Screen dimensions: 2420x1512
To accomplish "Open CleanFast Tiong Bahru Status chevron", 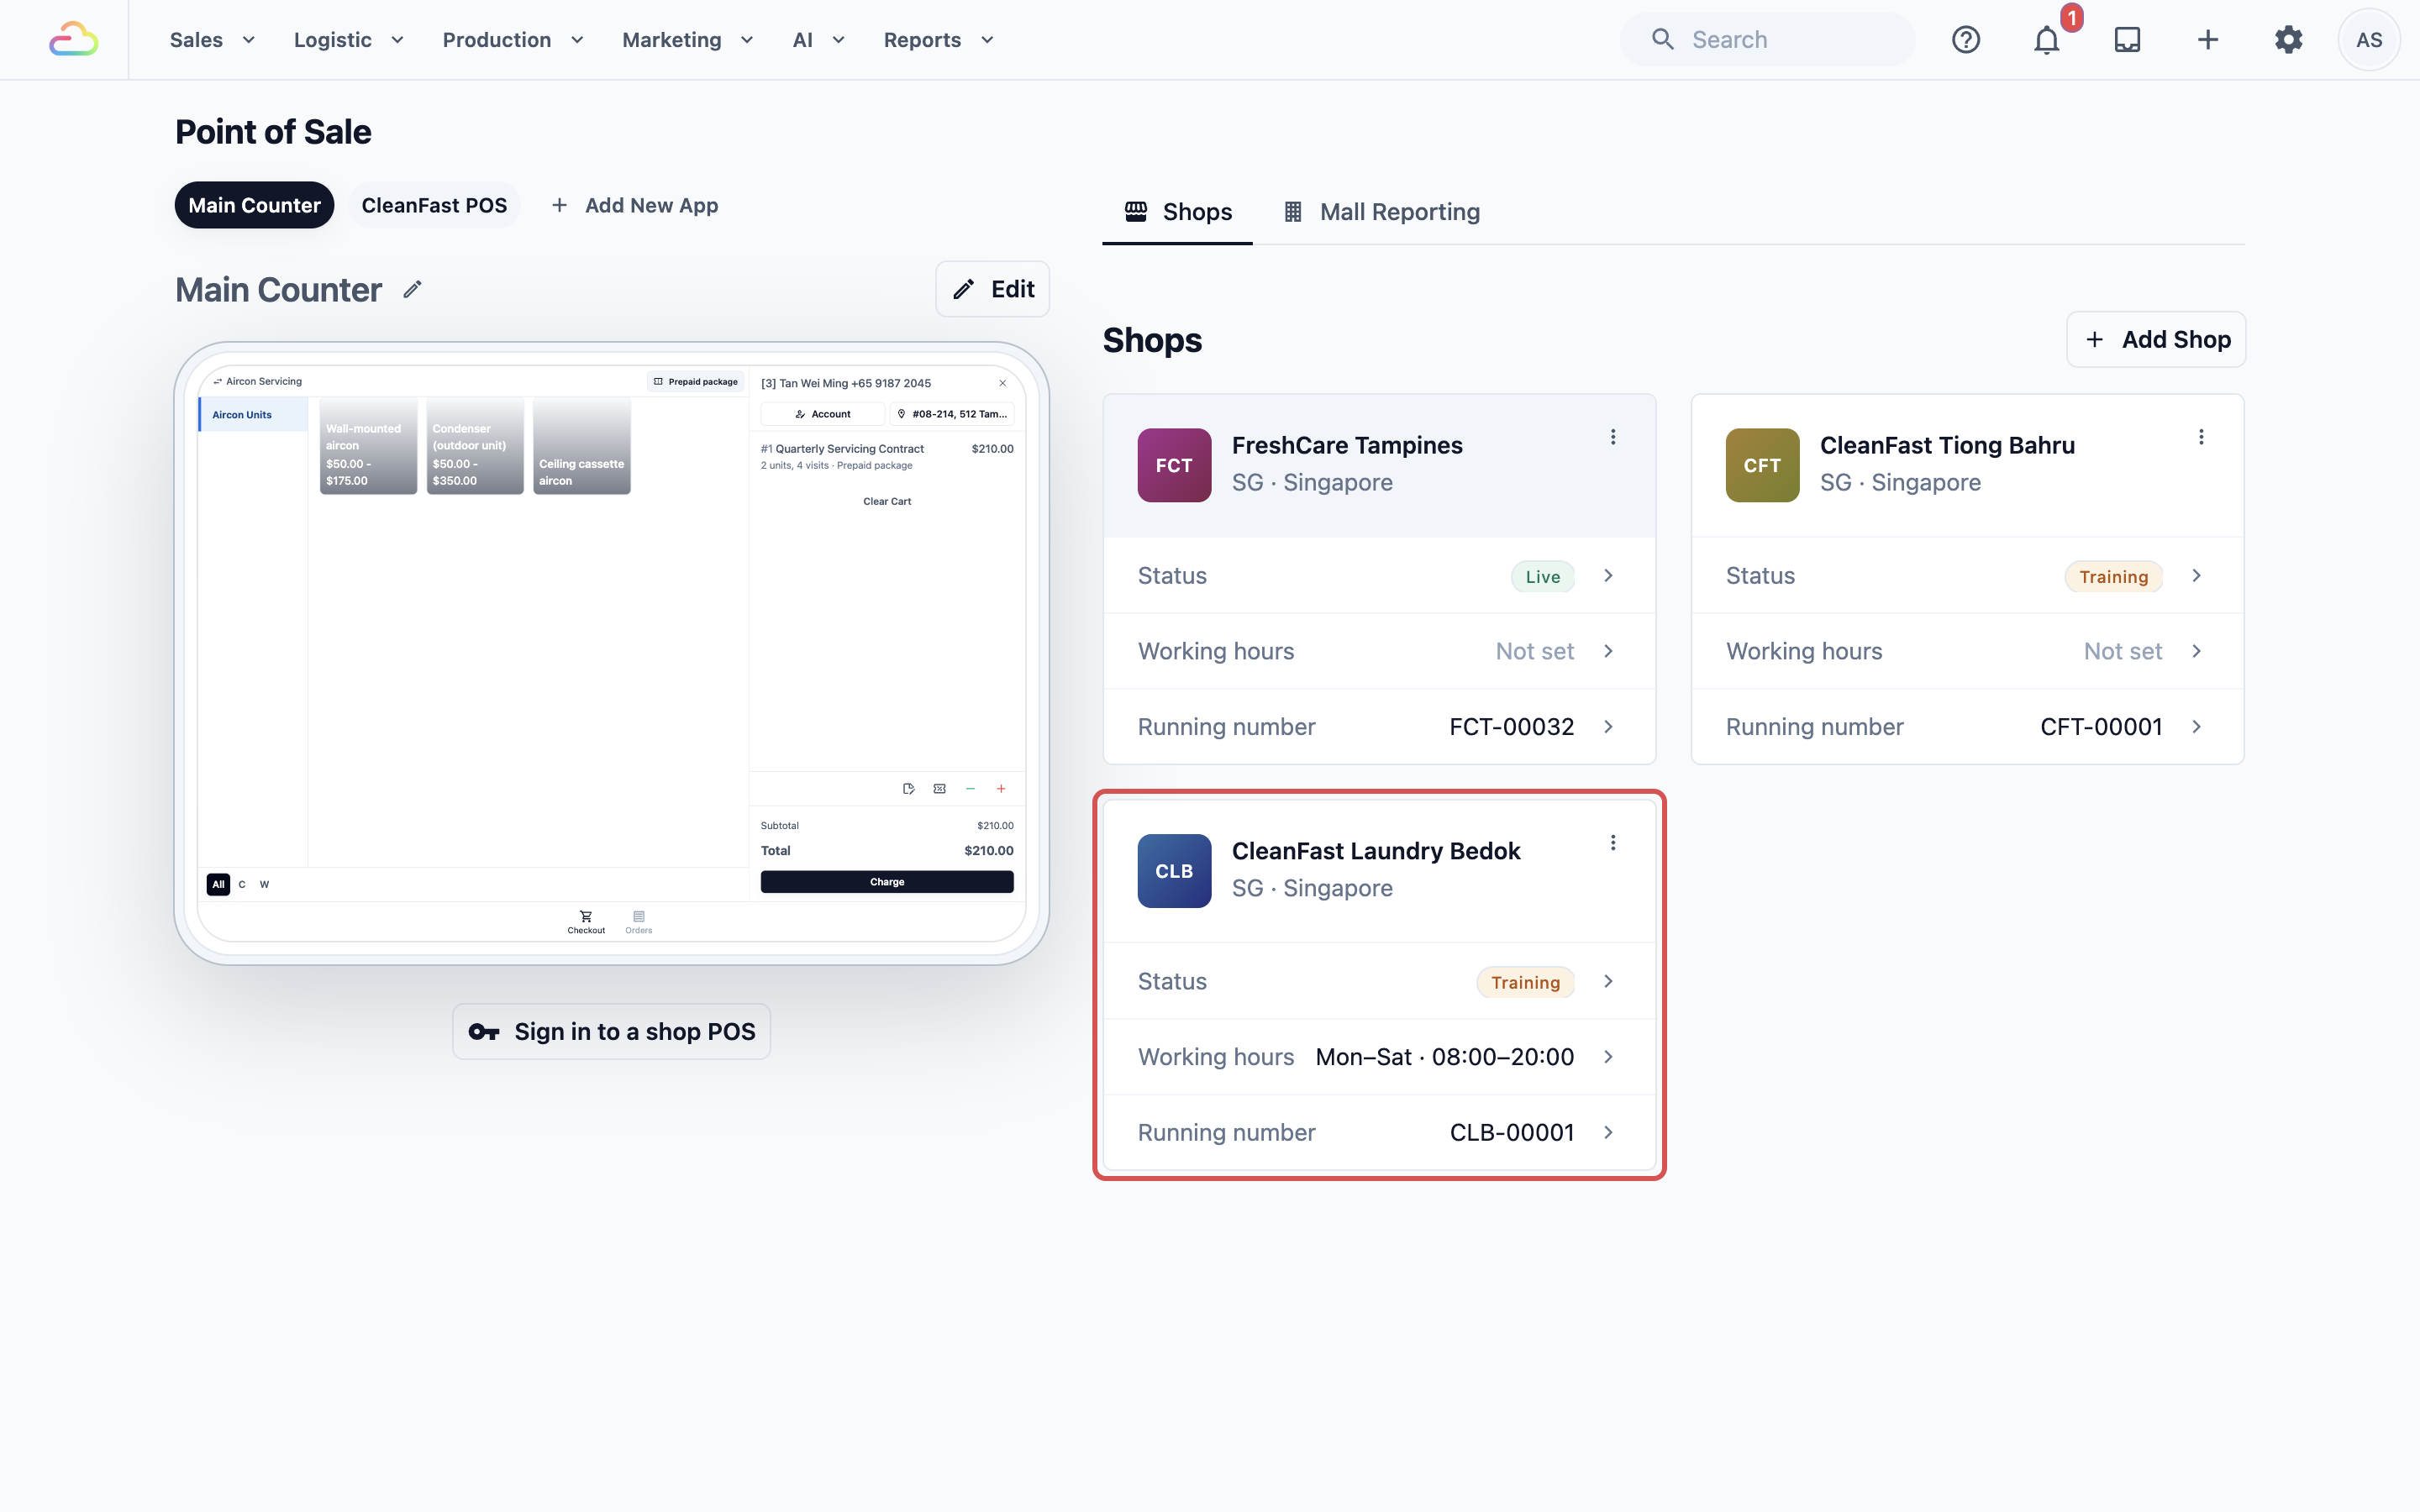I will 2196,576.
